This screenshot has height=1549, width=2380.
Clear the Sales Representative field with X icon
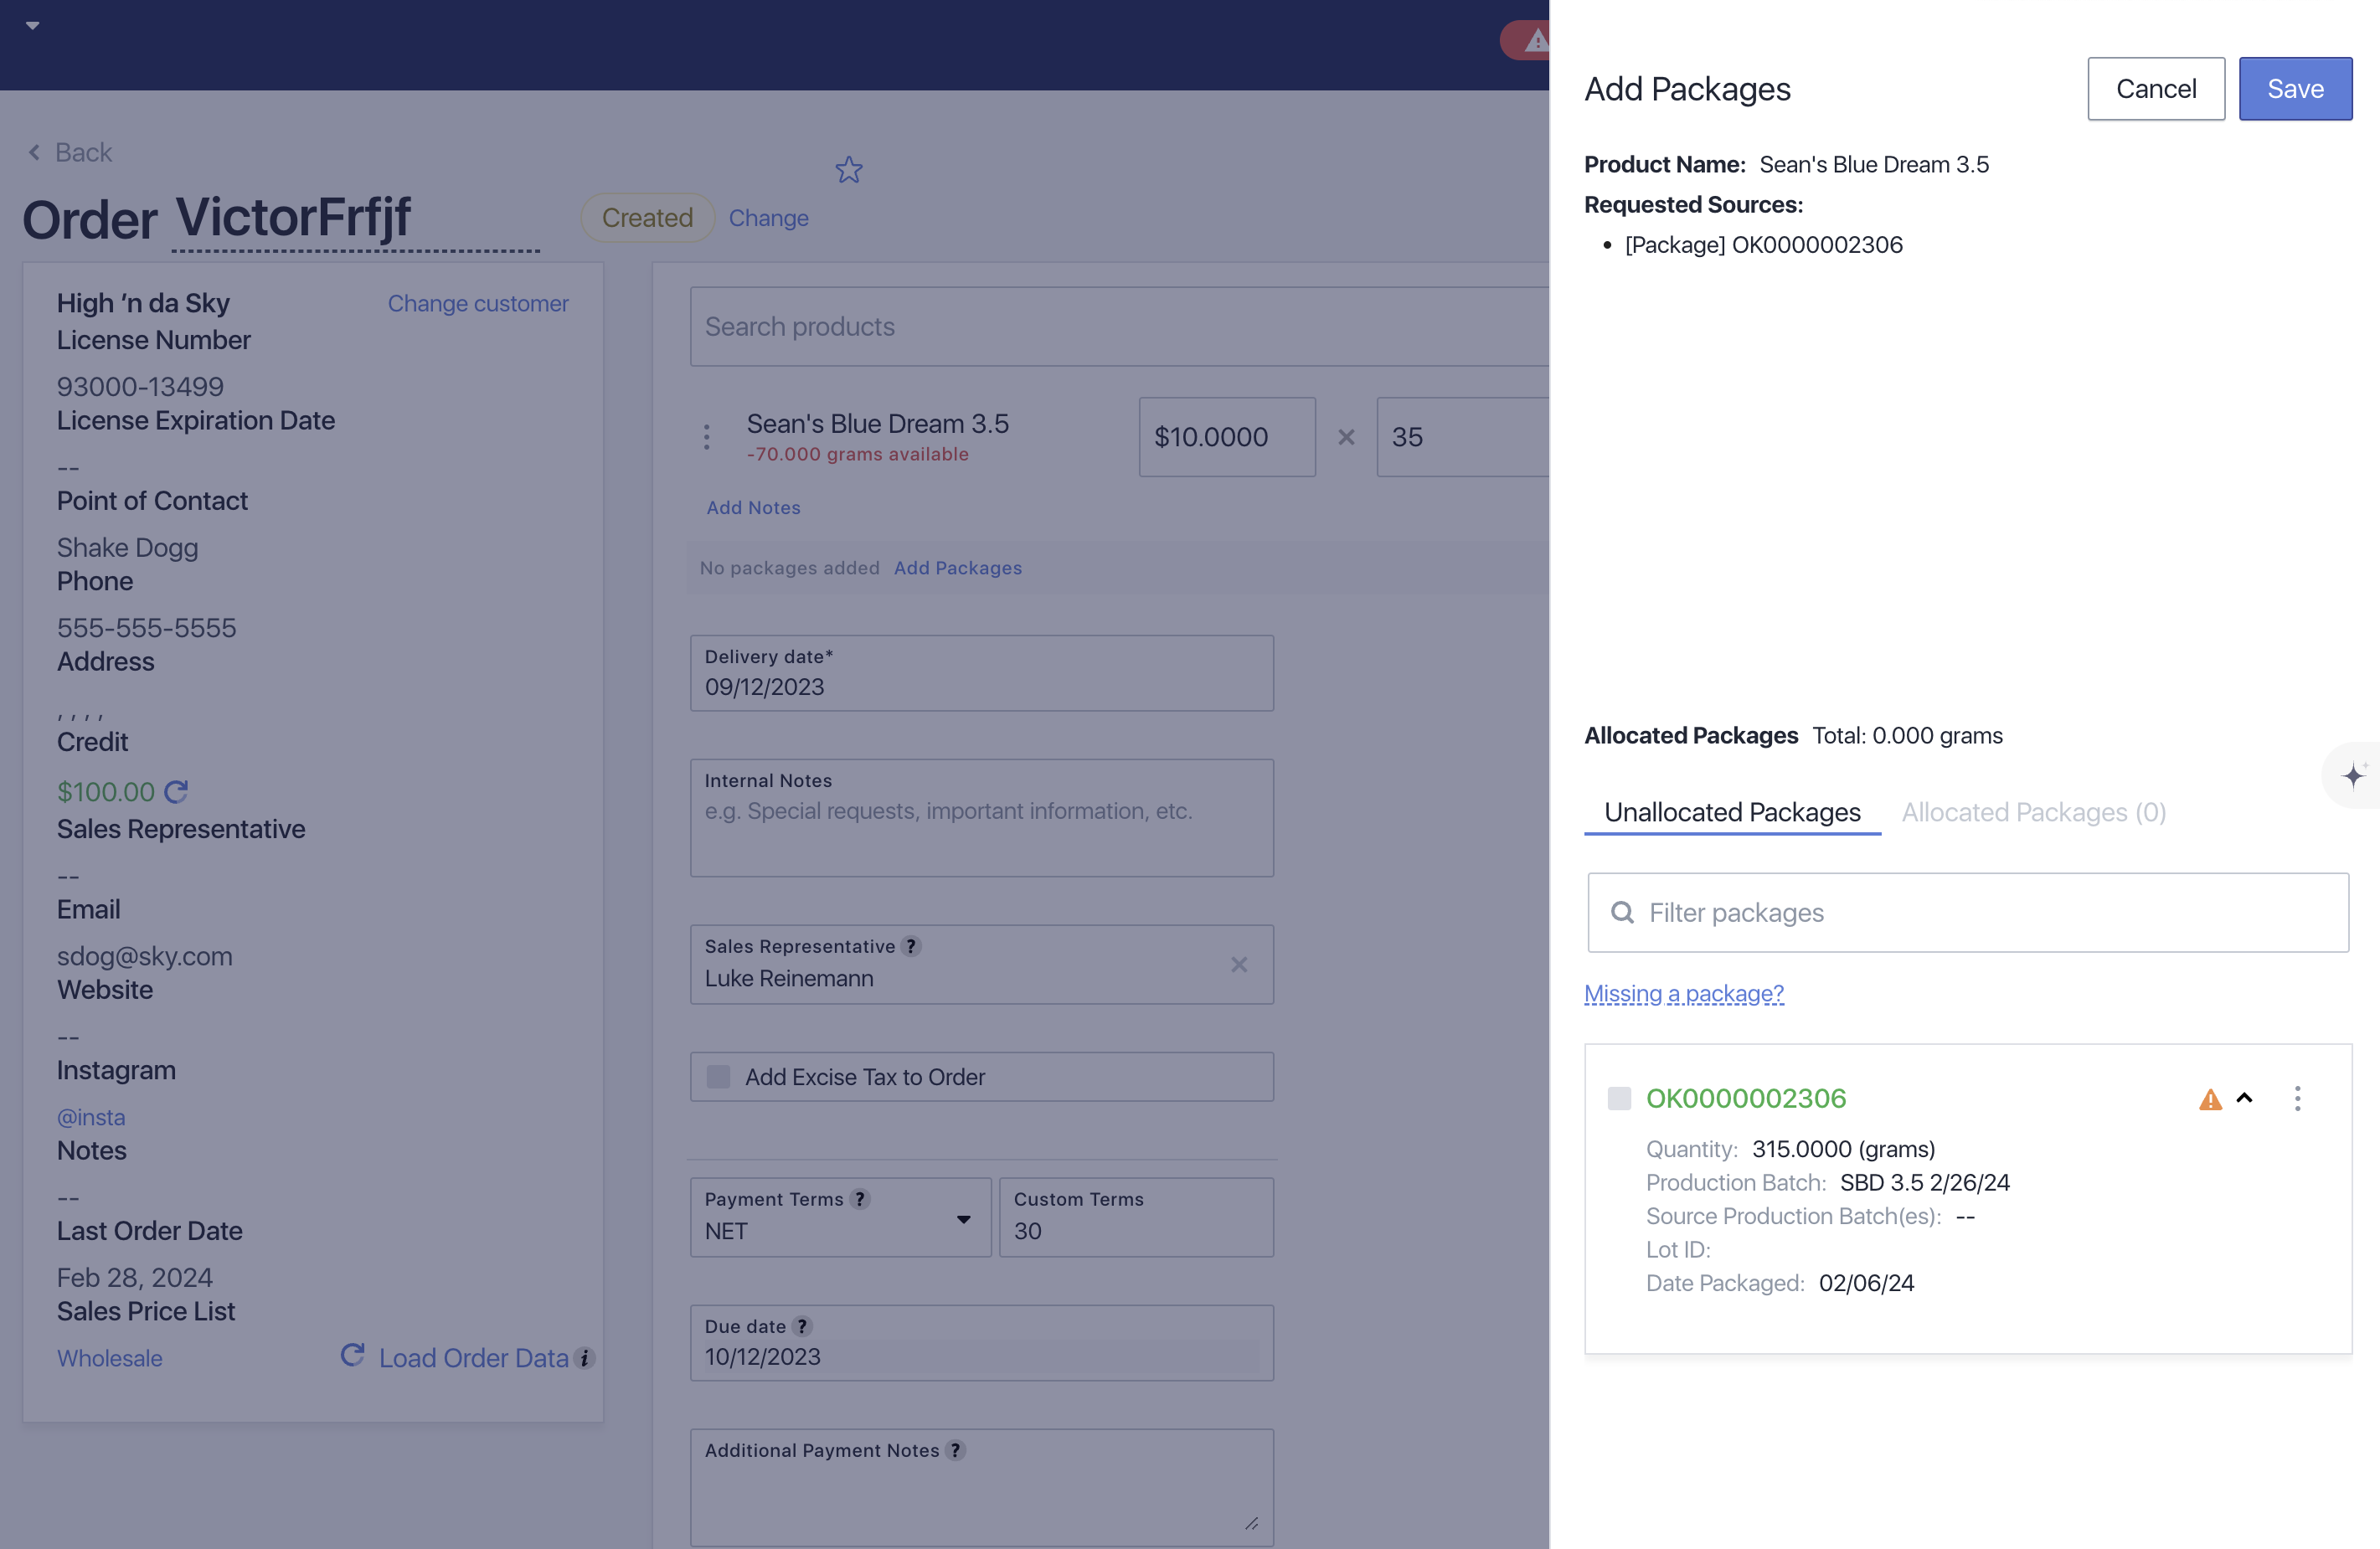point(1238,964)
